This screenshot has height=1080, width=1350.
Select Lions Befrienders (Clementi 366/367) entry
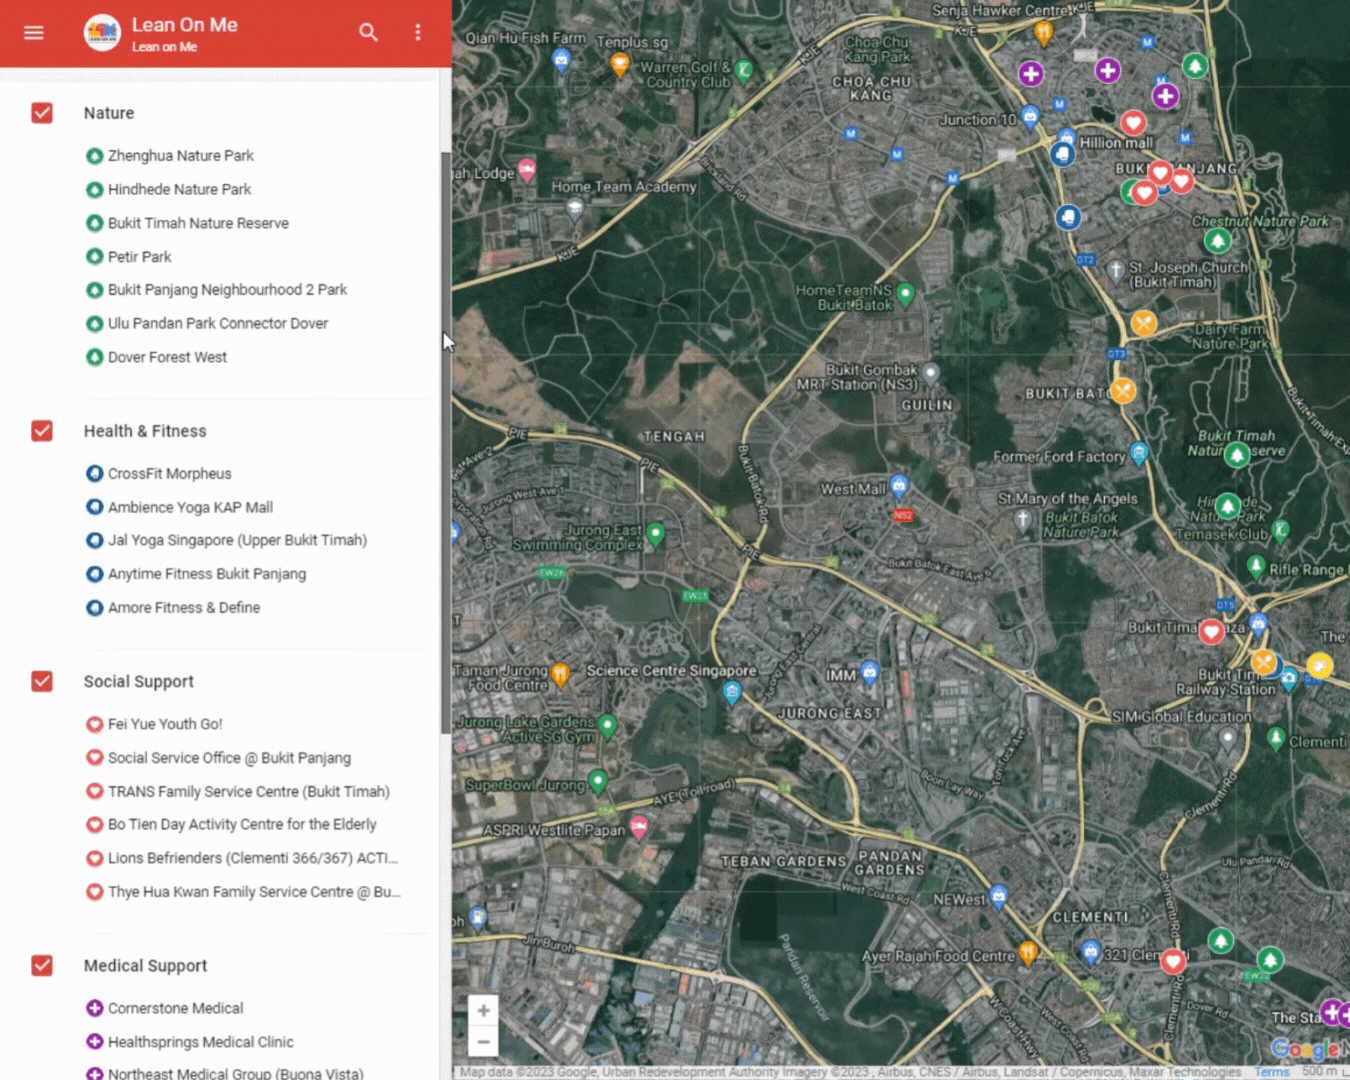(252, 858)
